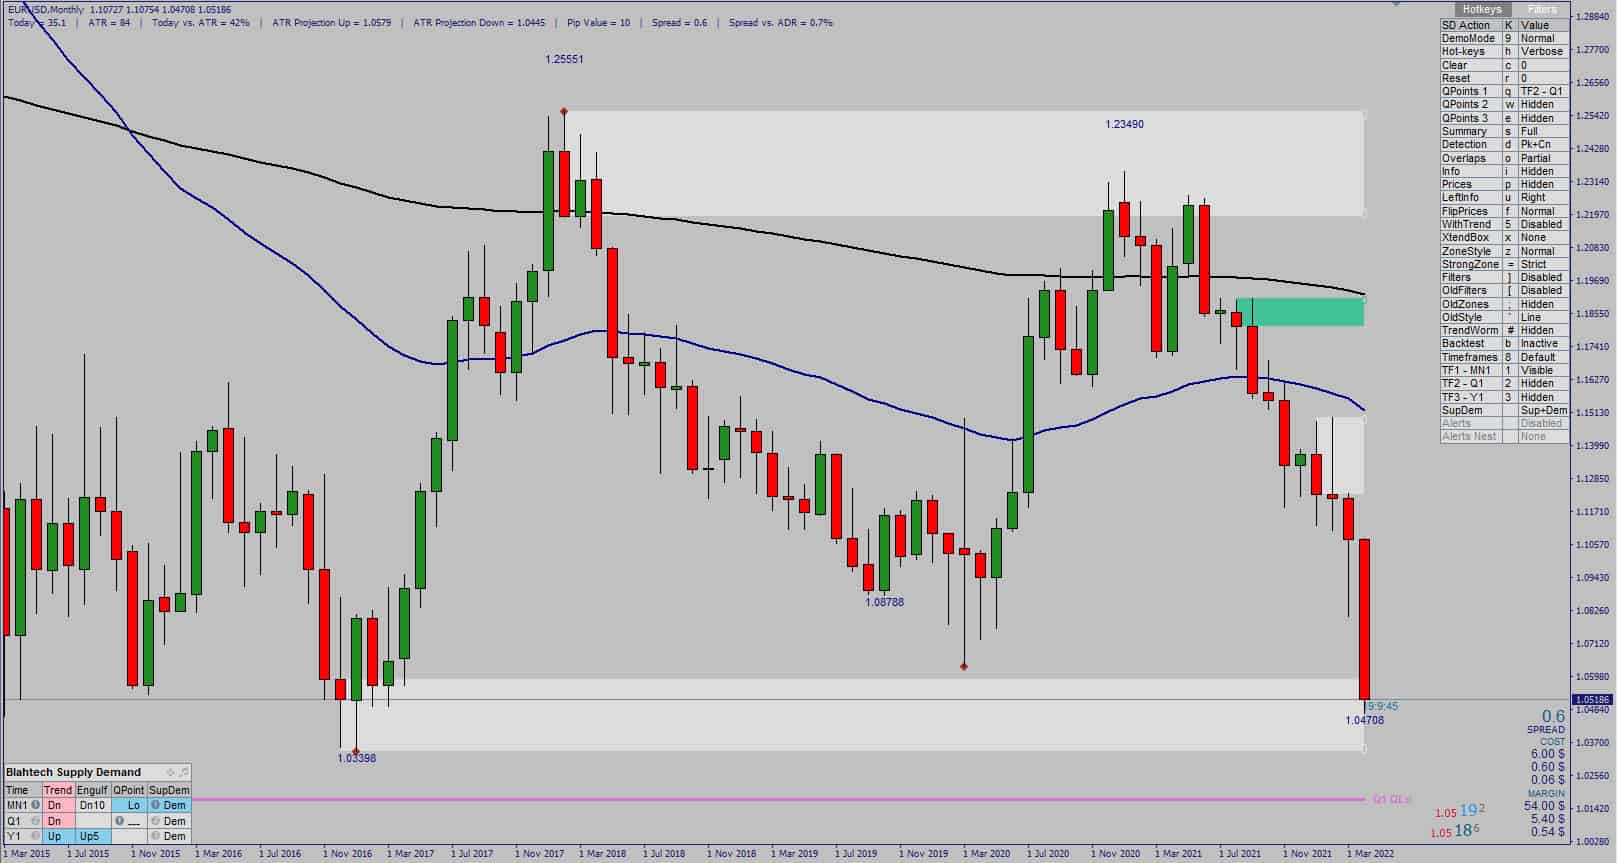Click the Clear action label

[1470, 65]
